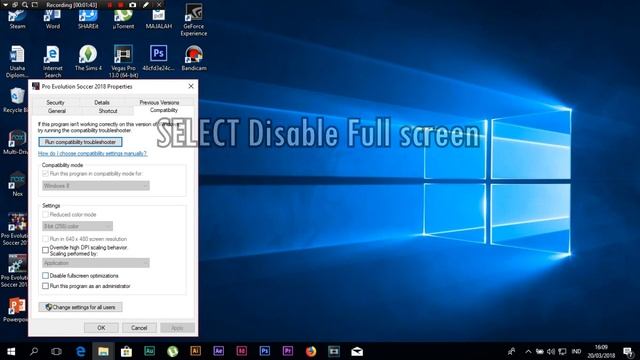Open After Effects from the taskbar
The width and height of the screenshot is (640, 360).
tap(218, 351)
